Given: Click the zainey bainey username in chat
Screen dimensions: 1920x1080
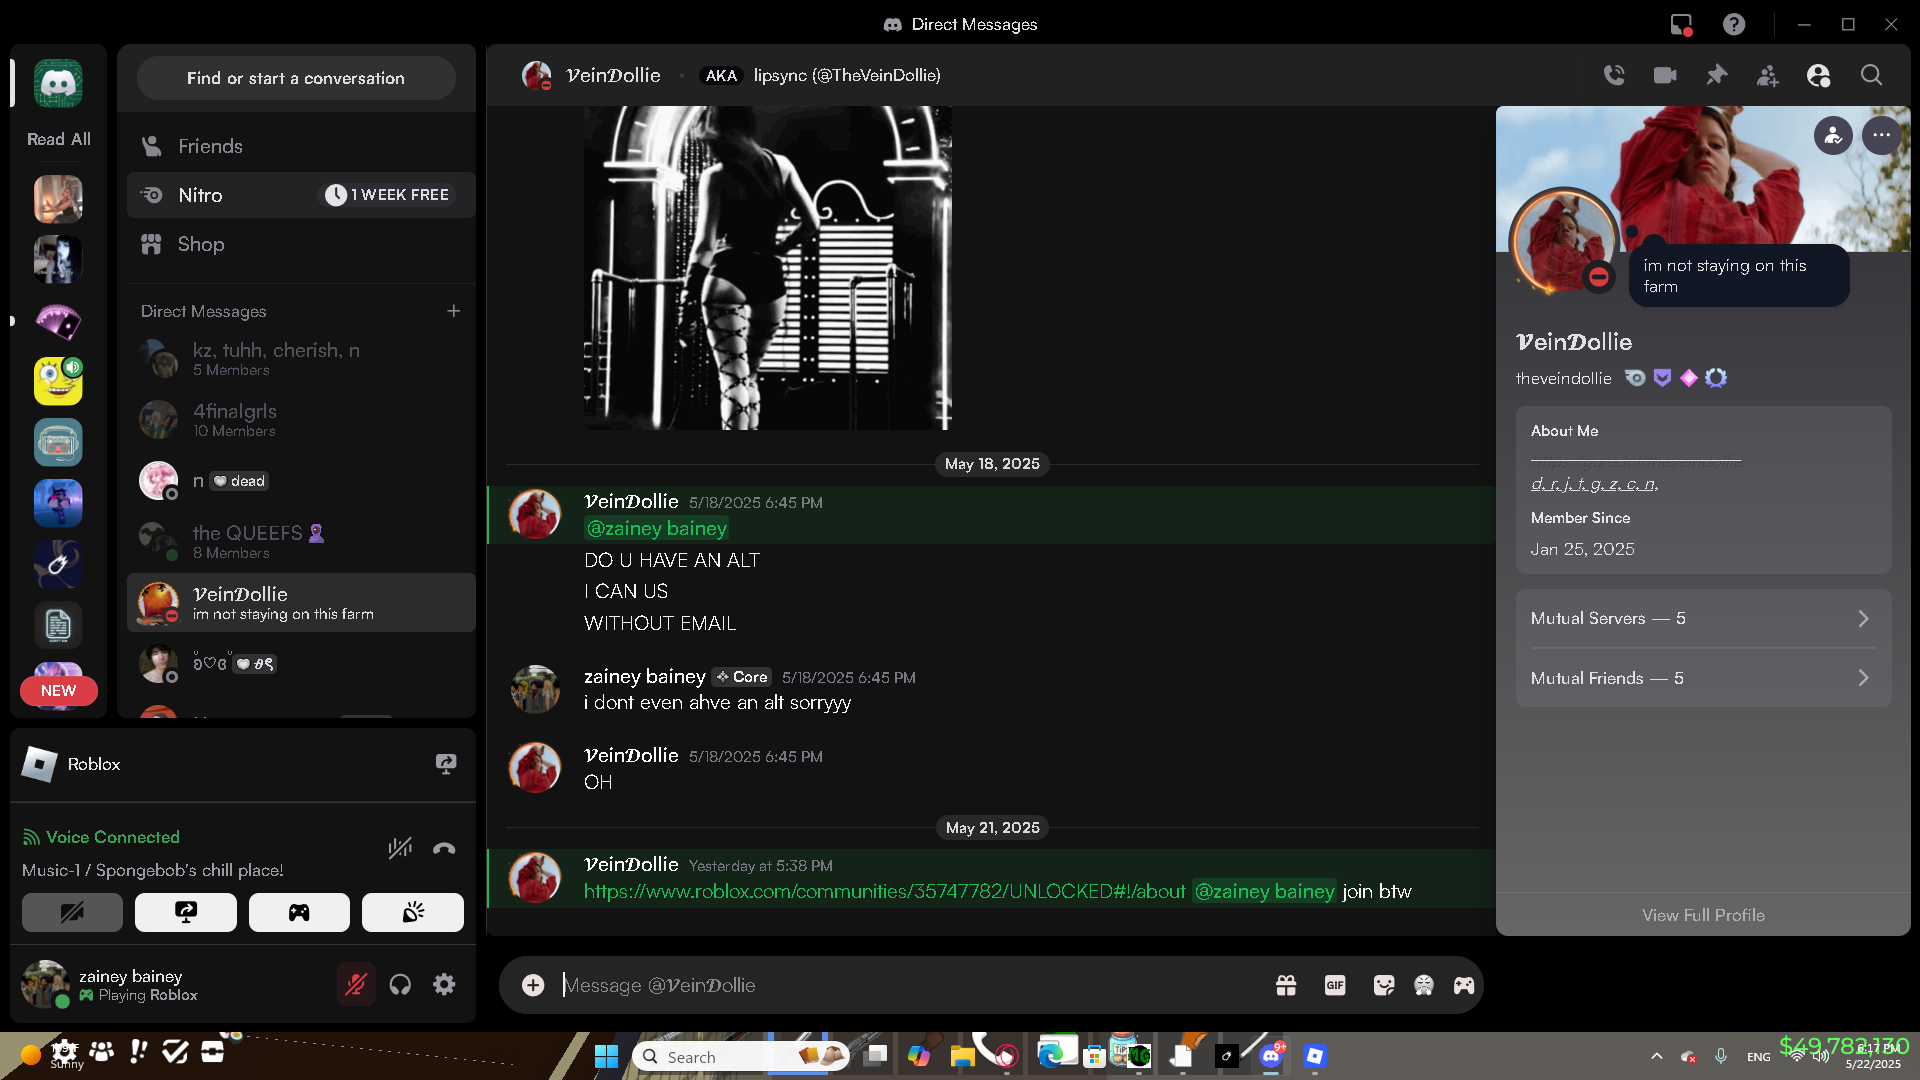Looking at the screenshot, I should pyautogui.click(x=644, y=677).
